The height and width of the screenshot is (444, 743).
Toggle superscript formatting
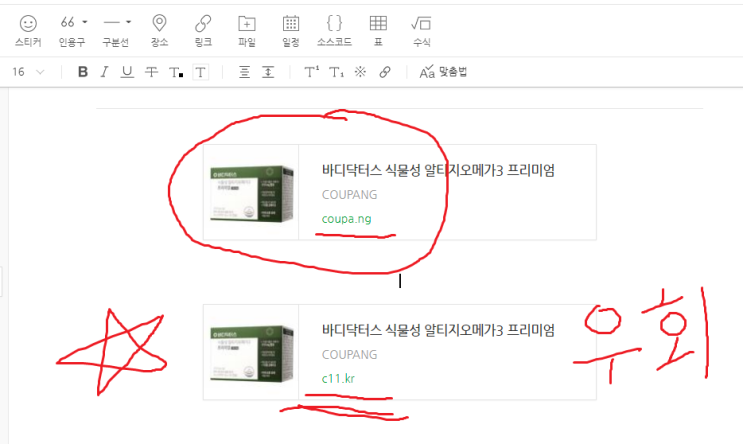pyautogui.click(x=311, y=72)
